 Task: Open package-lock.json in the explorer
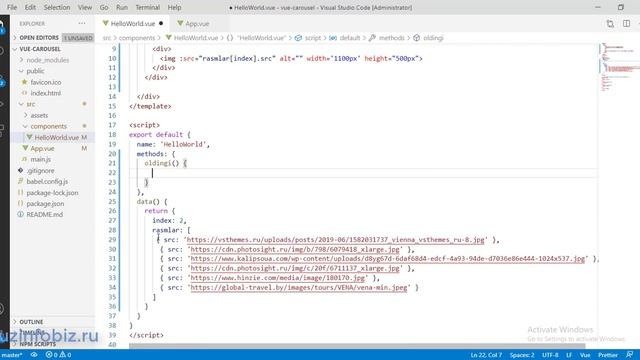[52, 193]
